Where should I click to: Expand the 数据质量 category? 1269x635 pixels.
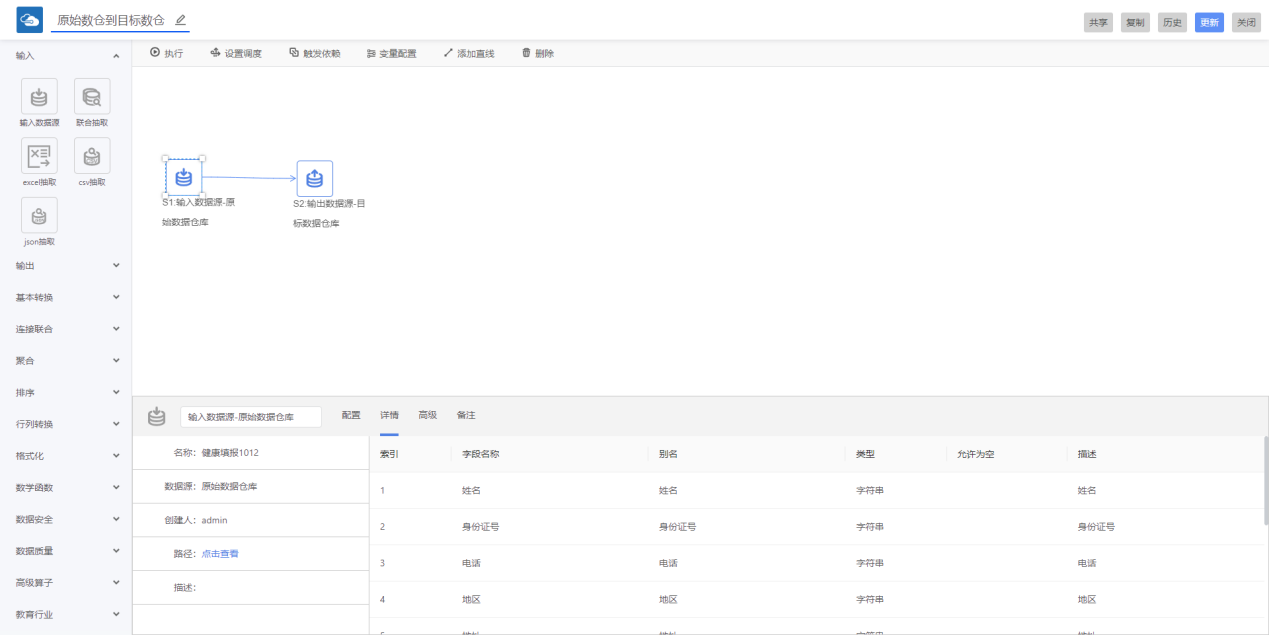(116, 551)
